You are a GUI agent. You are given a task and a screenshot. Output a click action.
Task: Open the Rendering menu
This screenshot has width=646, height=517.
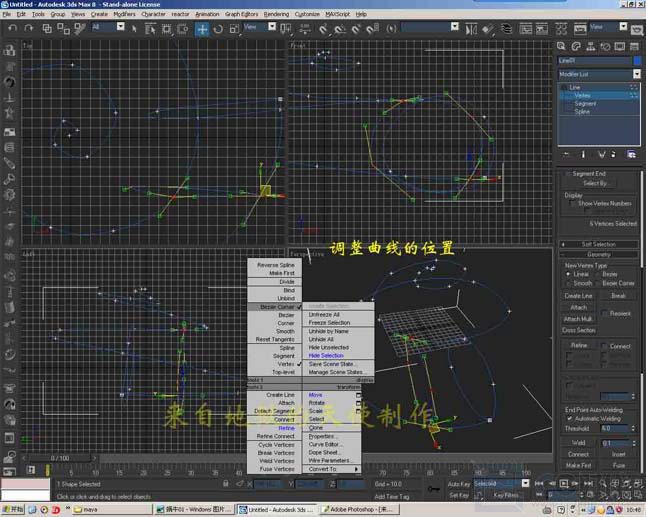pos(276,14)
